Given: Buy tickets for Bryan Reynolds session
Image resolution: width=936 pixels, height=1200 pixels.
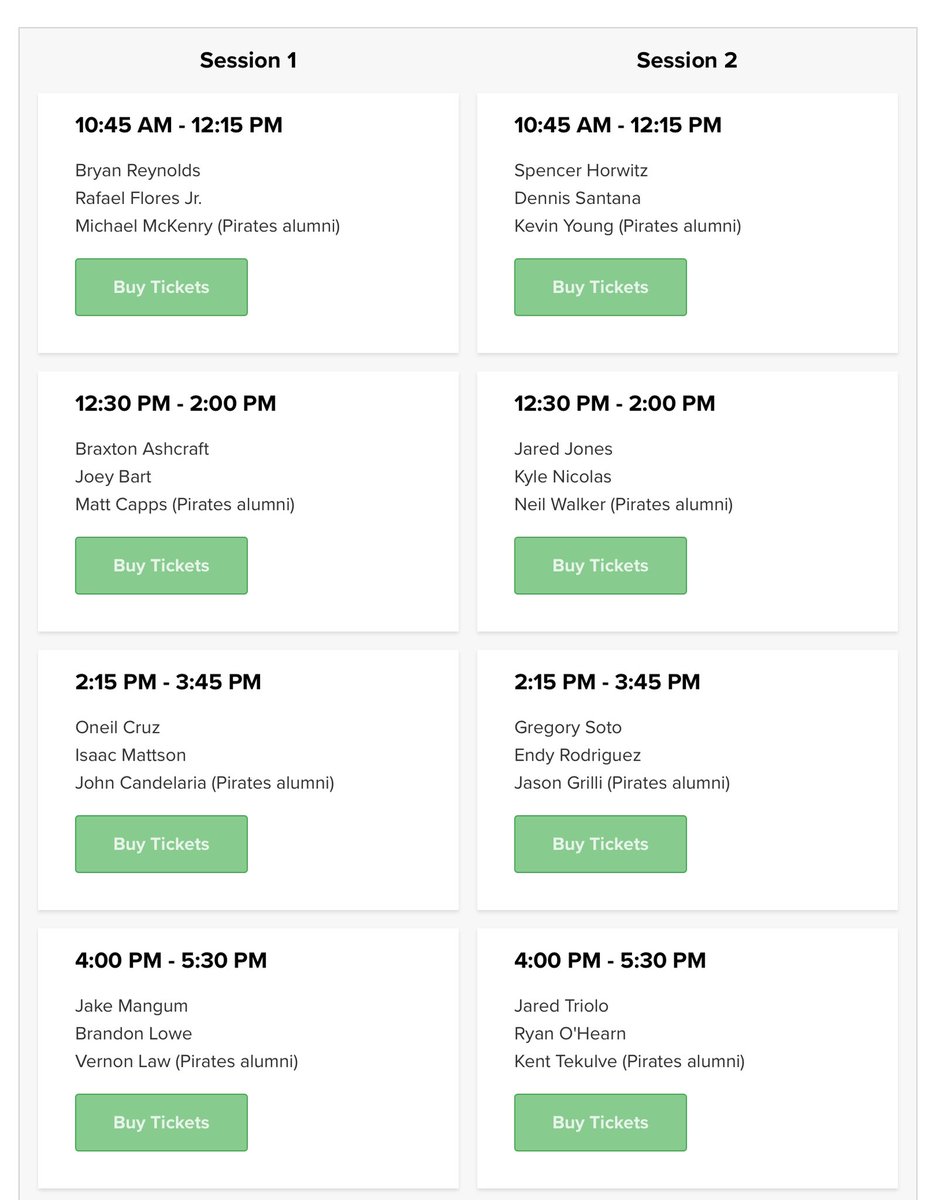Looking at the screenshot, I should [161, 287].
